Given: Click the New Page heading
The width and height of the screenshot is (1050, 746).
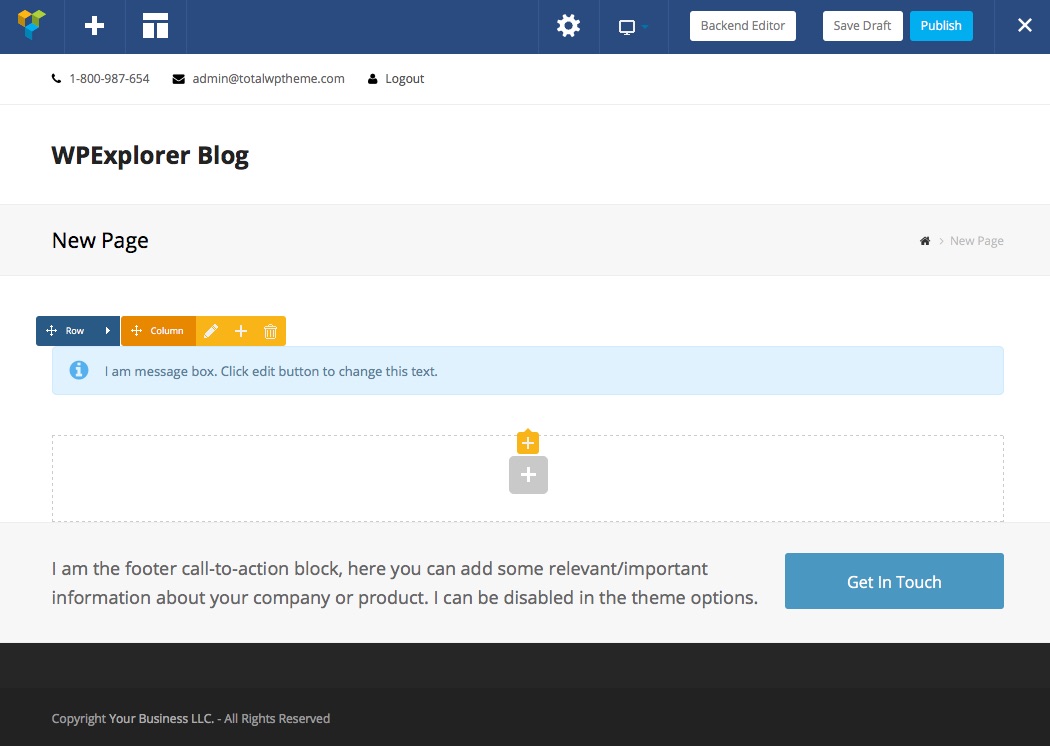Looking at the screenshot, I should (x=100, y=240).
